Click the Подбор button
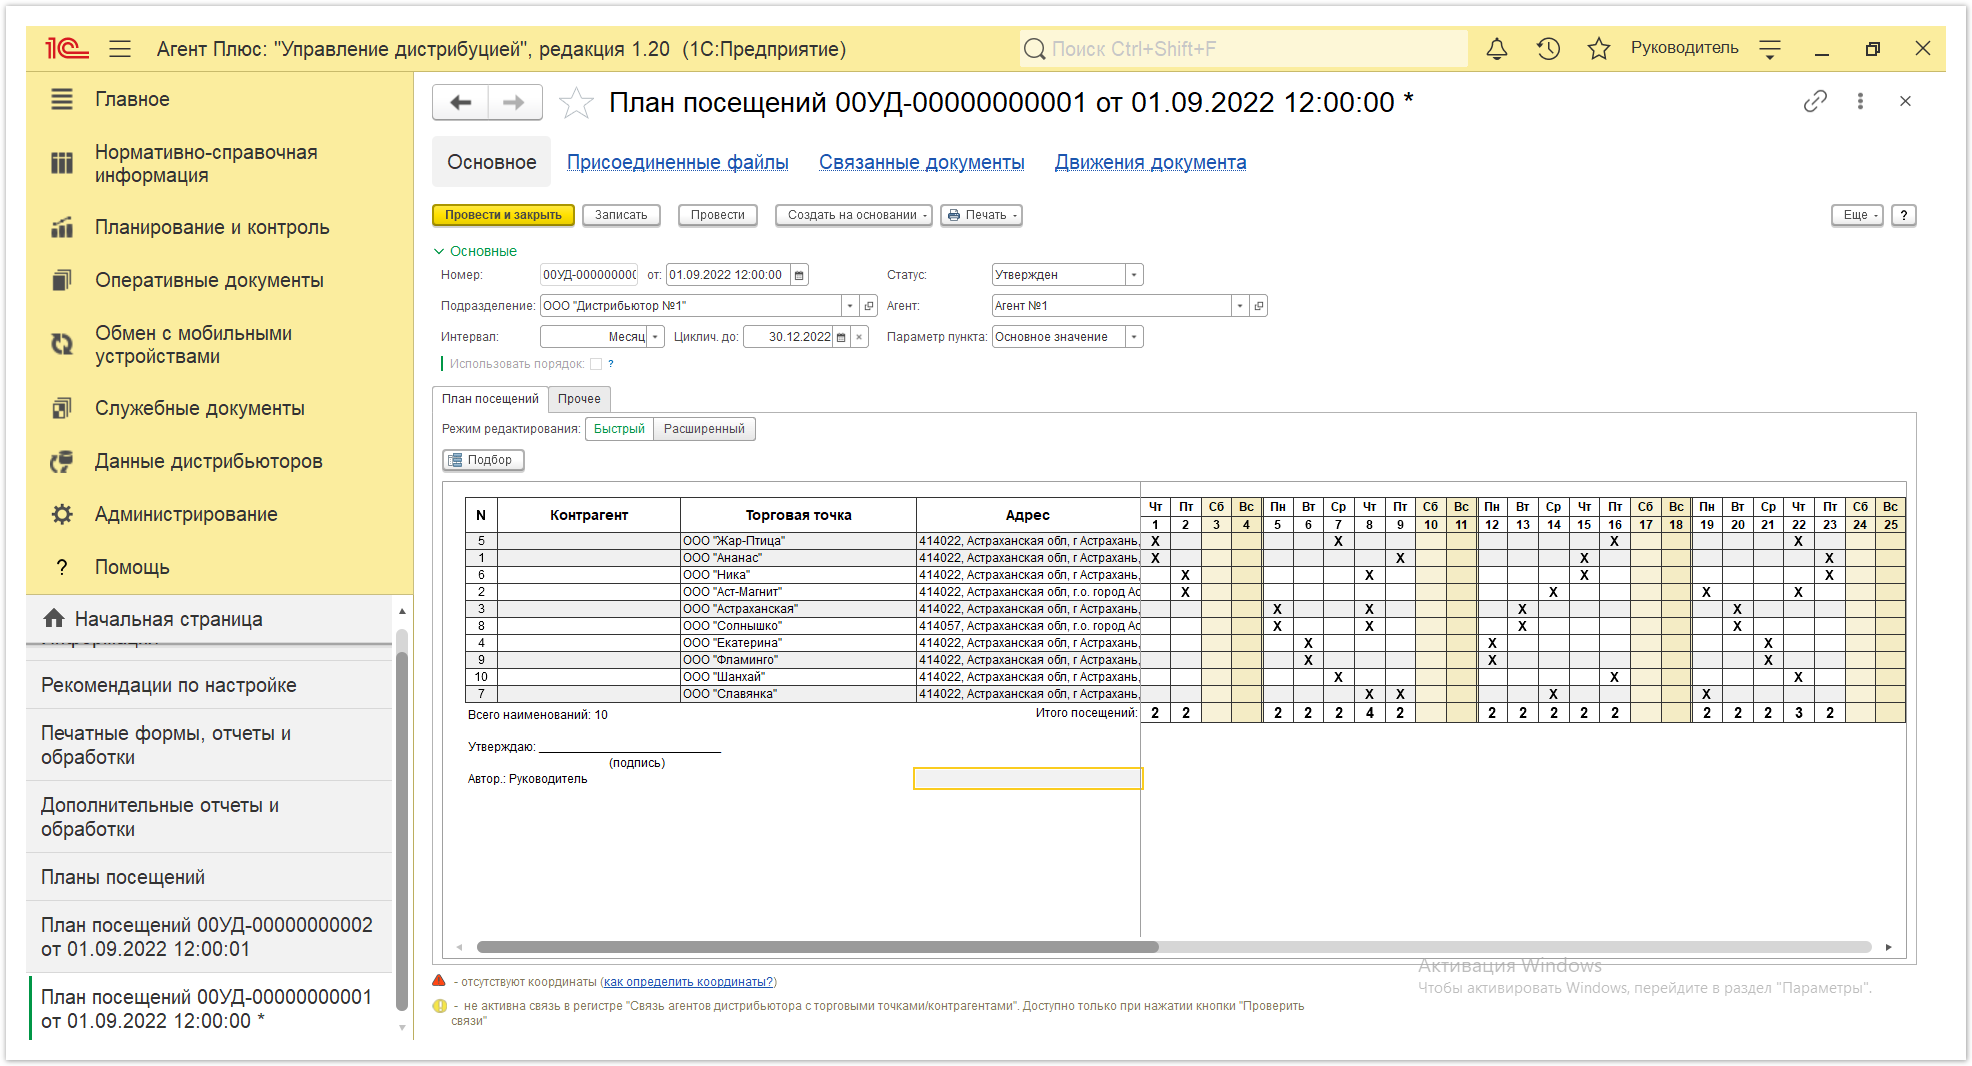Viewport: 1972px width, 1066px height. click(x=483, y=460)
